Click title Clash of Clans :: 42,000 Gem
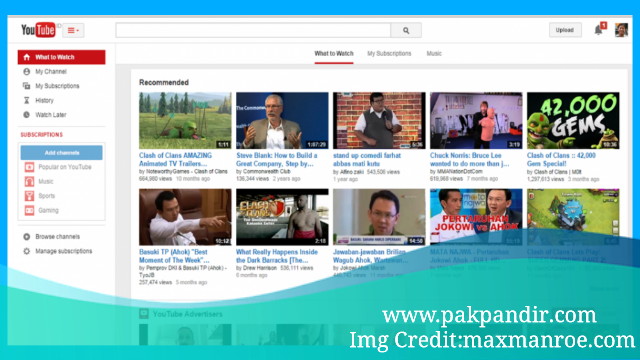 561,160
